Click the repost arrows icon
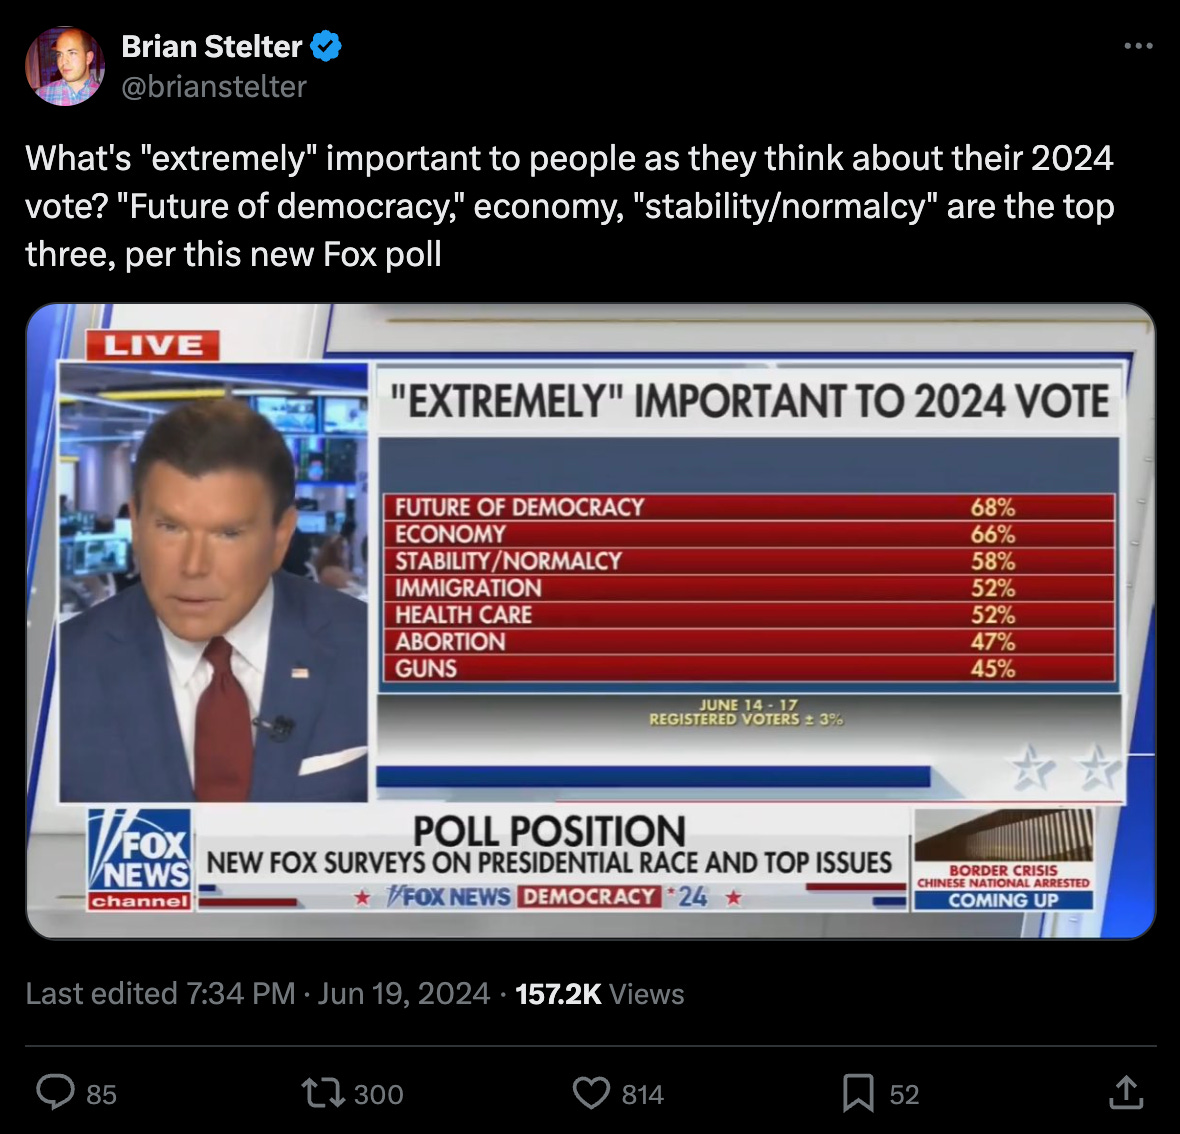 (323, 1094)
